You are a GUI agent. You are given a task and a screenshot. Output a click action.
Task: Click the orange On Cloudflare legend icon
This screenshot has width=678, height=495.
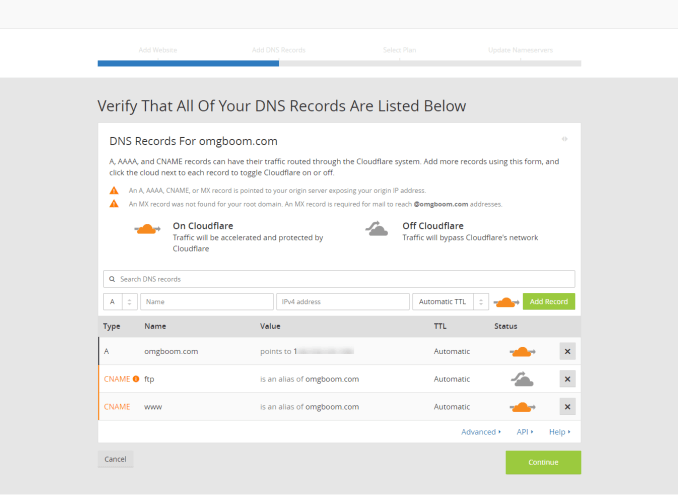coord(147,229)
